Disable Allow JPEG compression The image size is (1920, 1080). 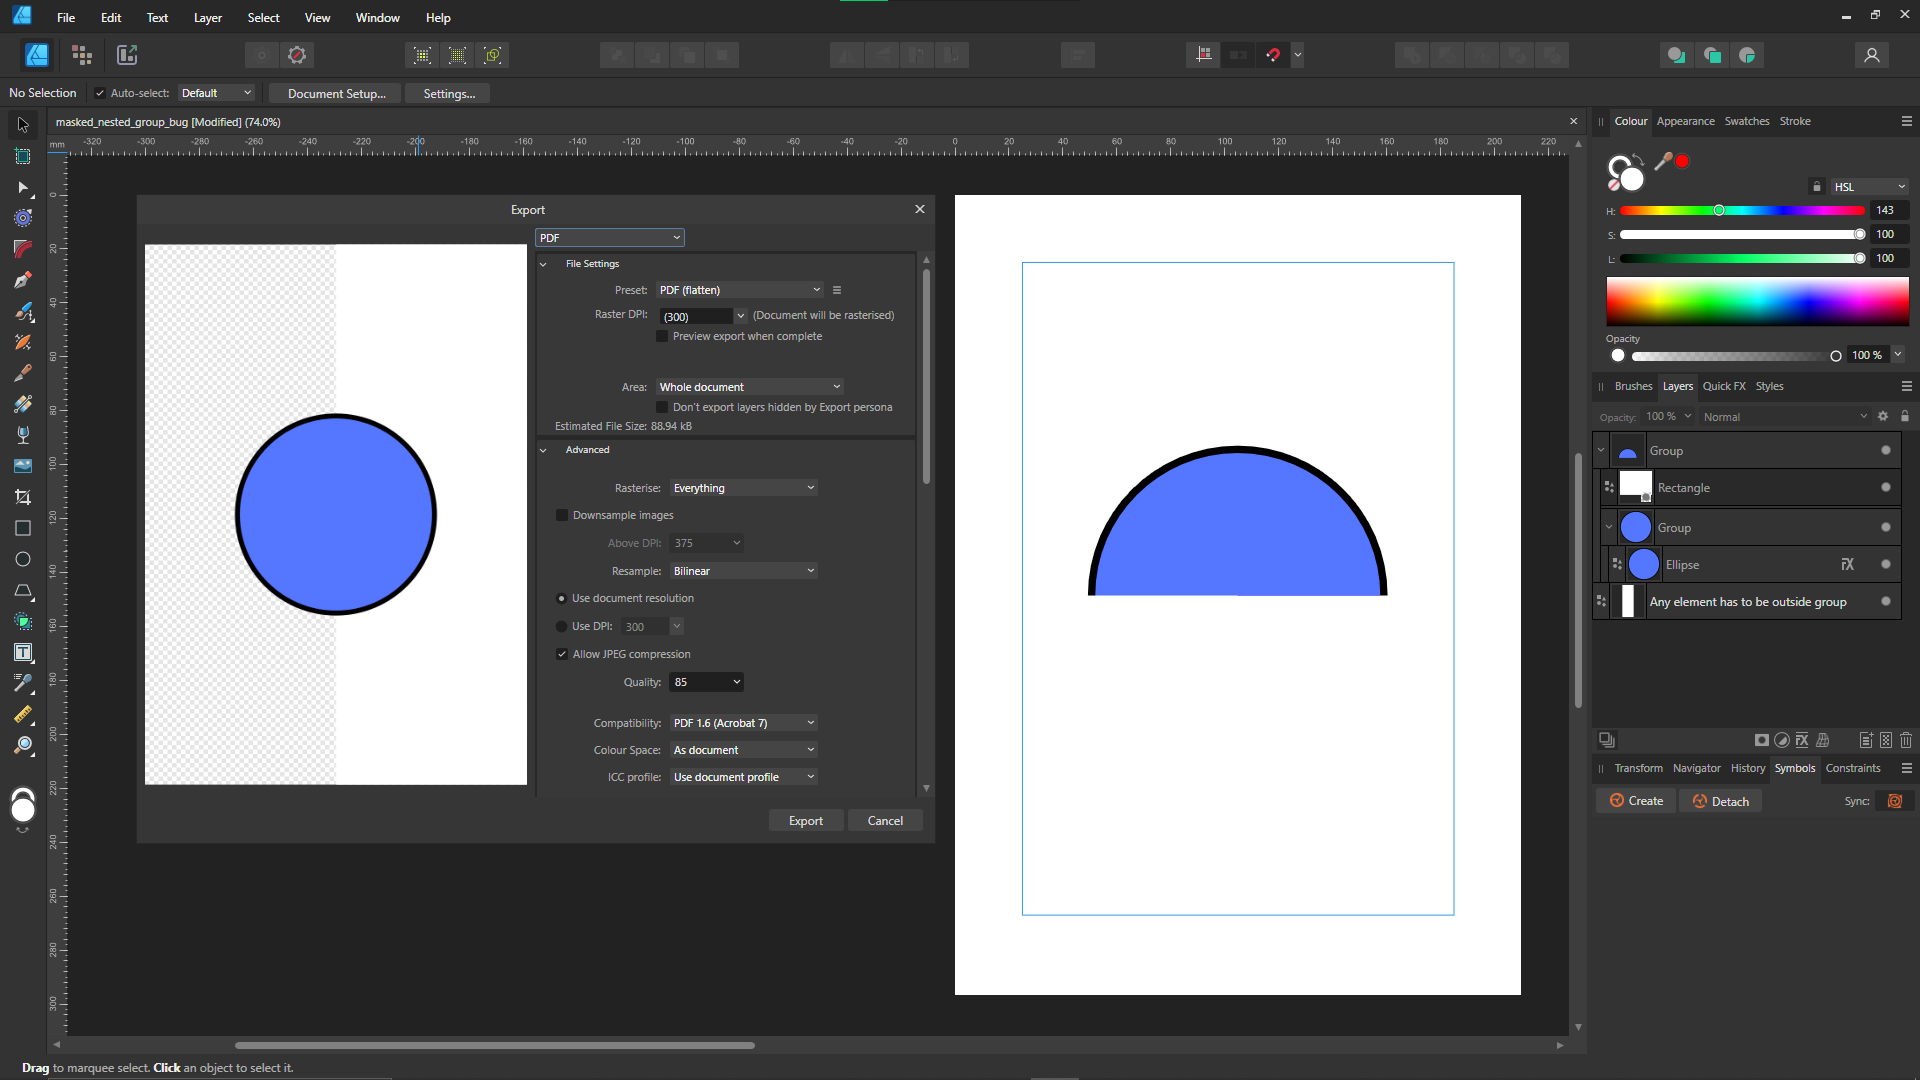[562, 653]
